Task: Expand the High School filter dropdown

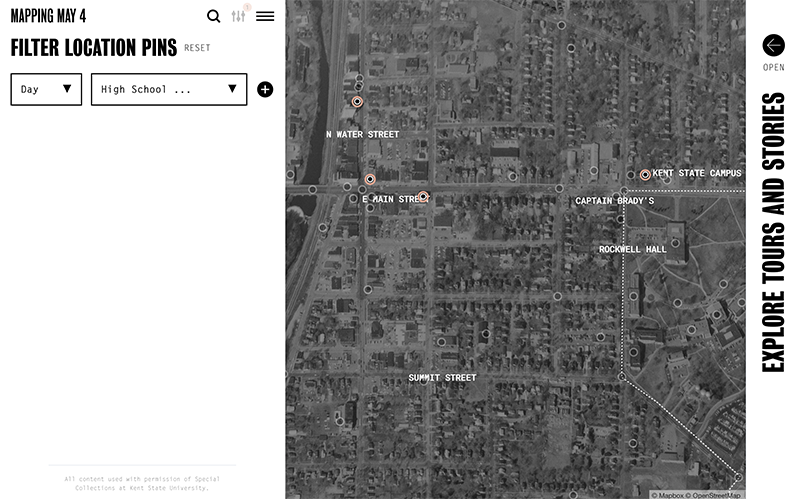Action: (x=168, y=89)
